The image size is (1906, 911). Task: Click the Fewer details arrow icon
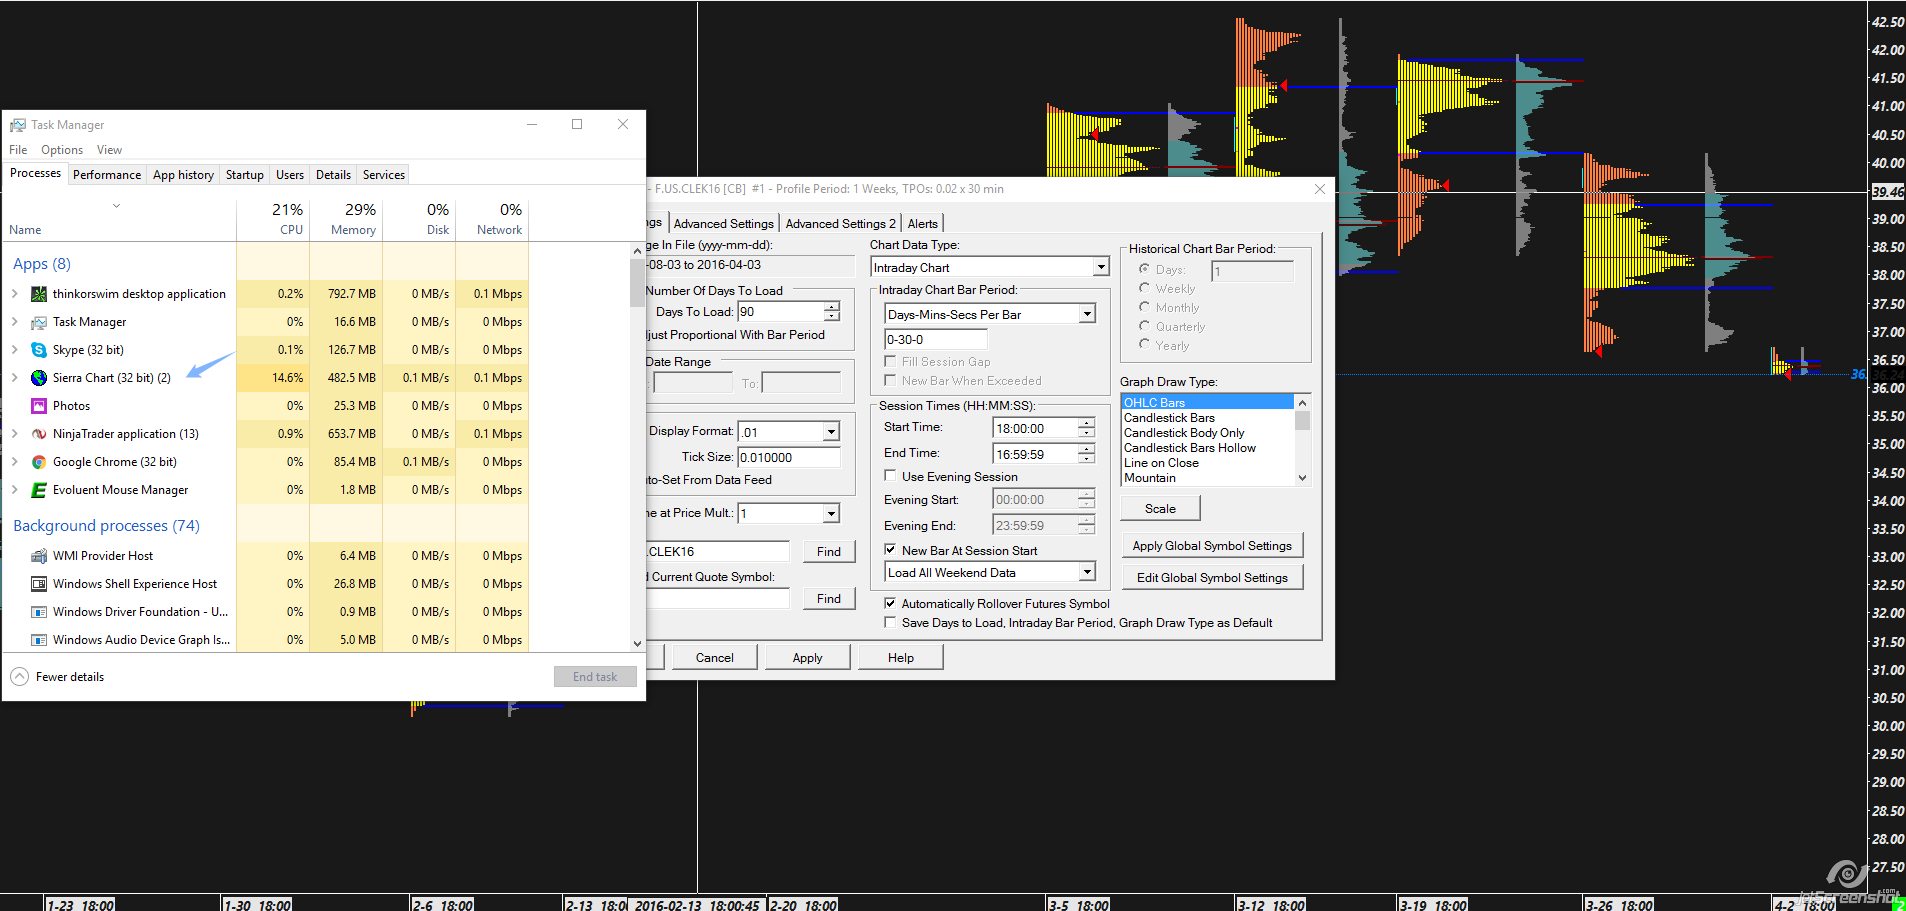pos(20,677)
